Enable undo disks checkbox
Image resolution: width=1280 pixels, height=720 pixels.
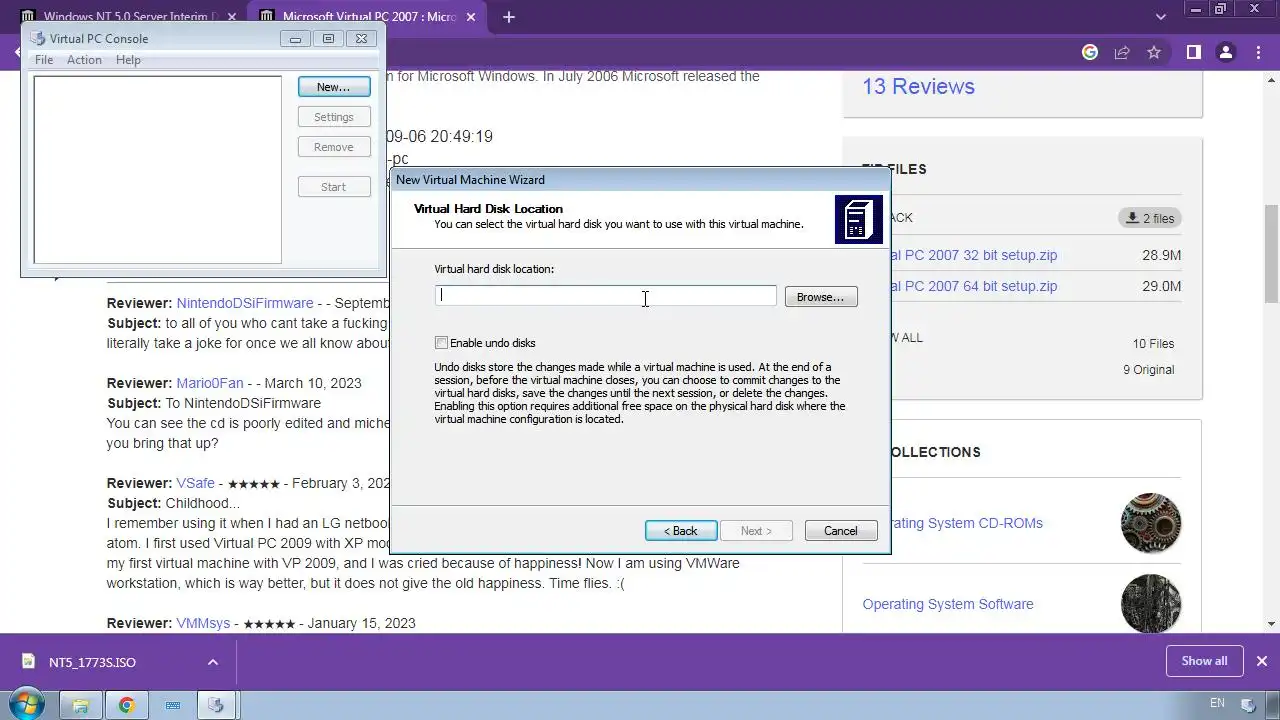click(x=441, y=343)
